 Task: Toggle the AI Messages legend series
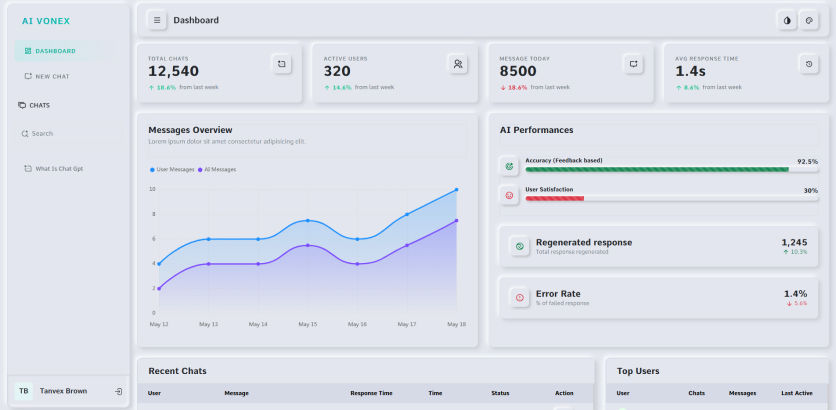[217, 170]
